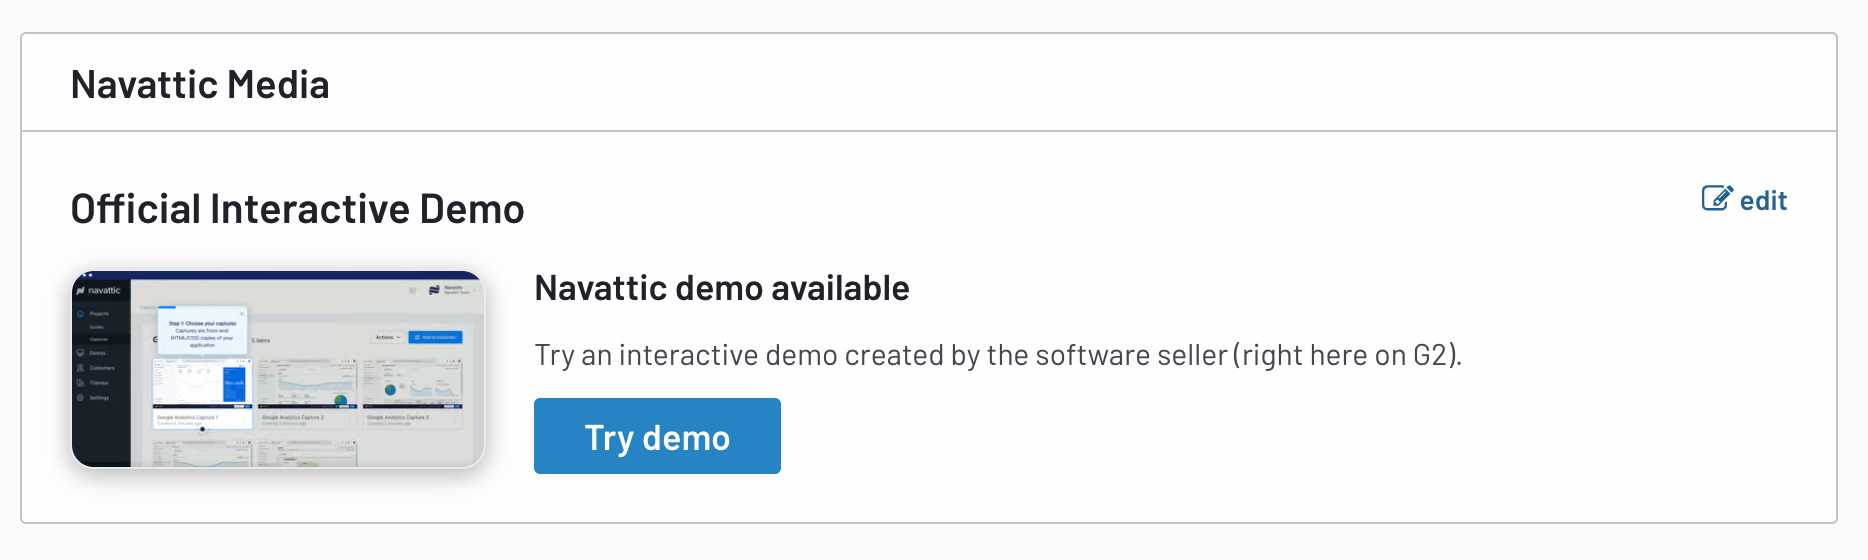This screenshot has height=560, width=1868.
Task: Click the "Navattic demo available" heading
Action: 721,288
